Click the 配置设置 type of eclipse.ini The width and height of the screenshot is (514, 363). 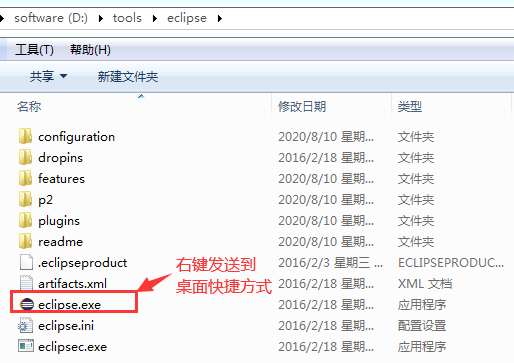(x=422, y=326)
